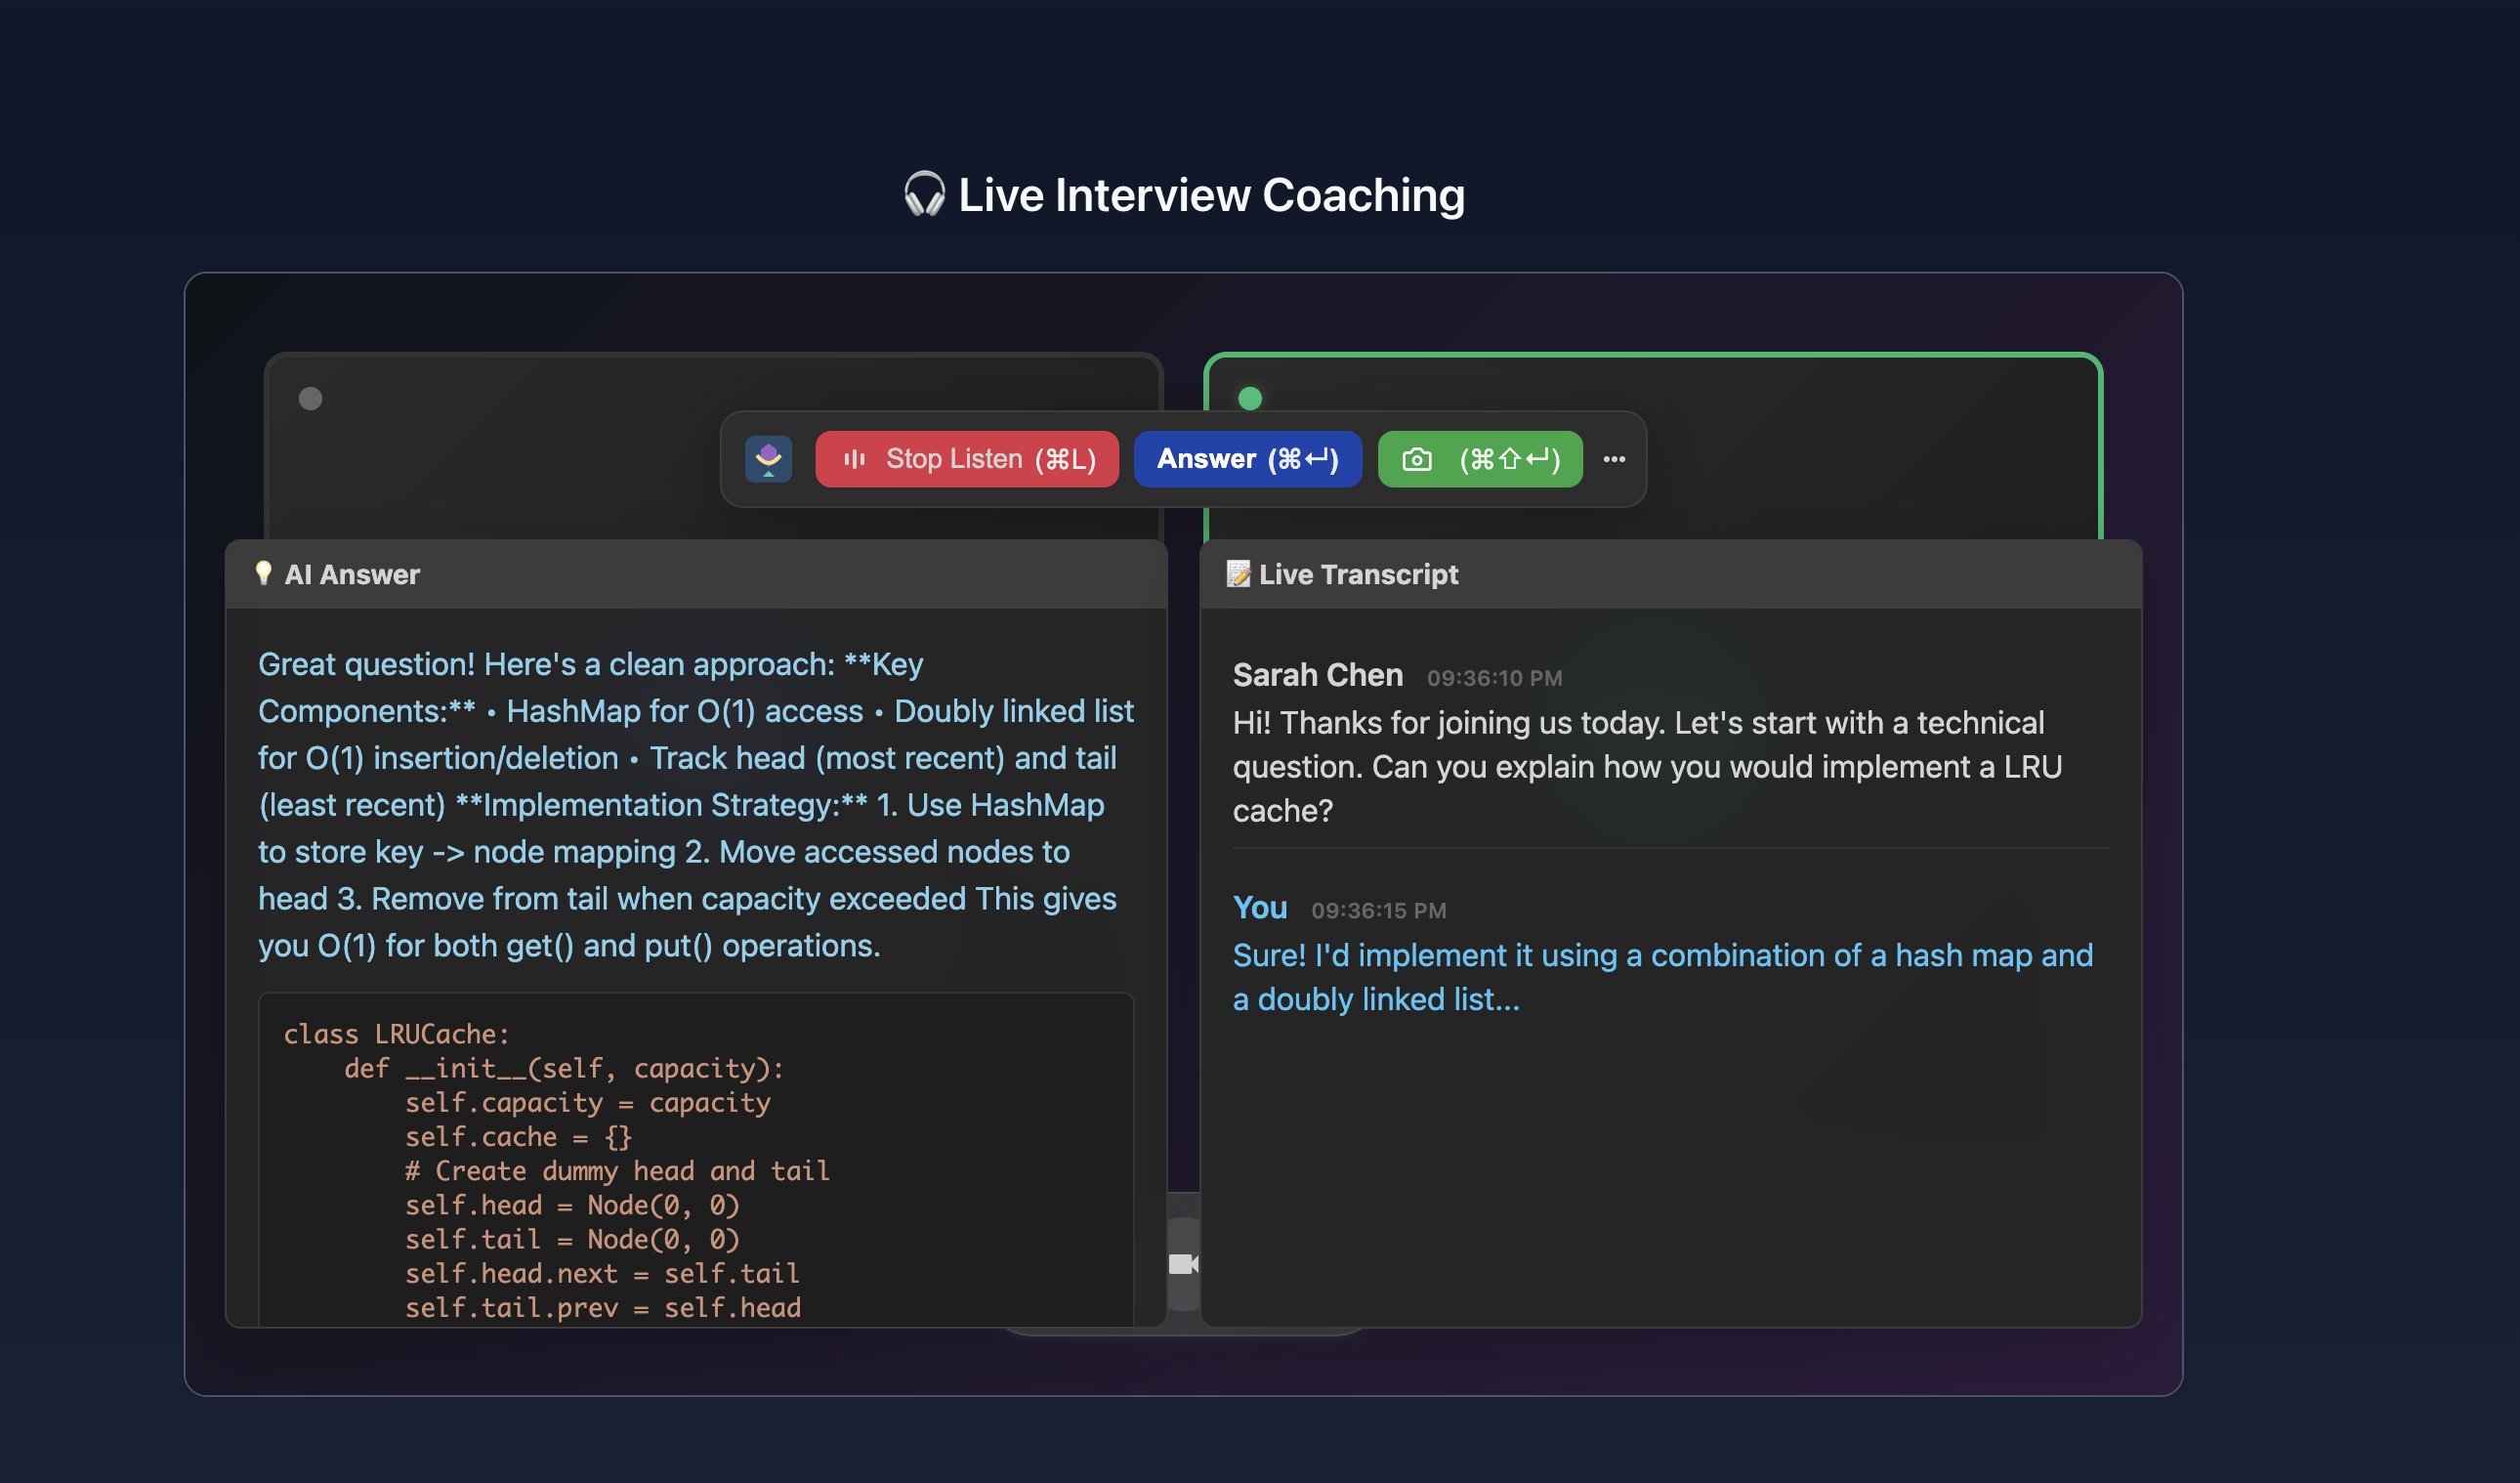The height and width of the screenshot is (1483, 2520).
Task: Click the 09:36:15 PM timestamp
Action: (x=1378, y=911)
